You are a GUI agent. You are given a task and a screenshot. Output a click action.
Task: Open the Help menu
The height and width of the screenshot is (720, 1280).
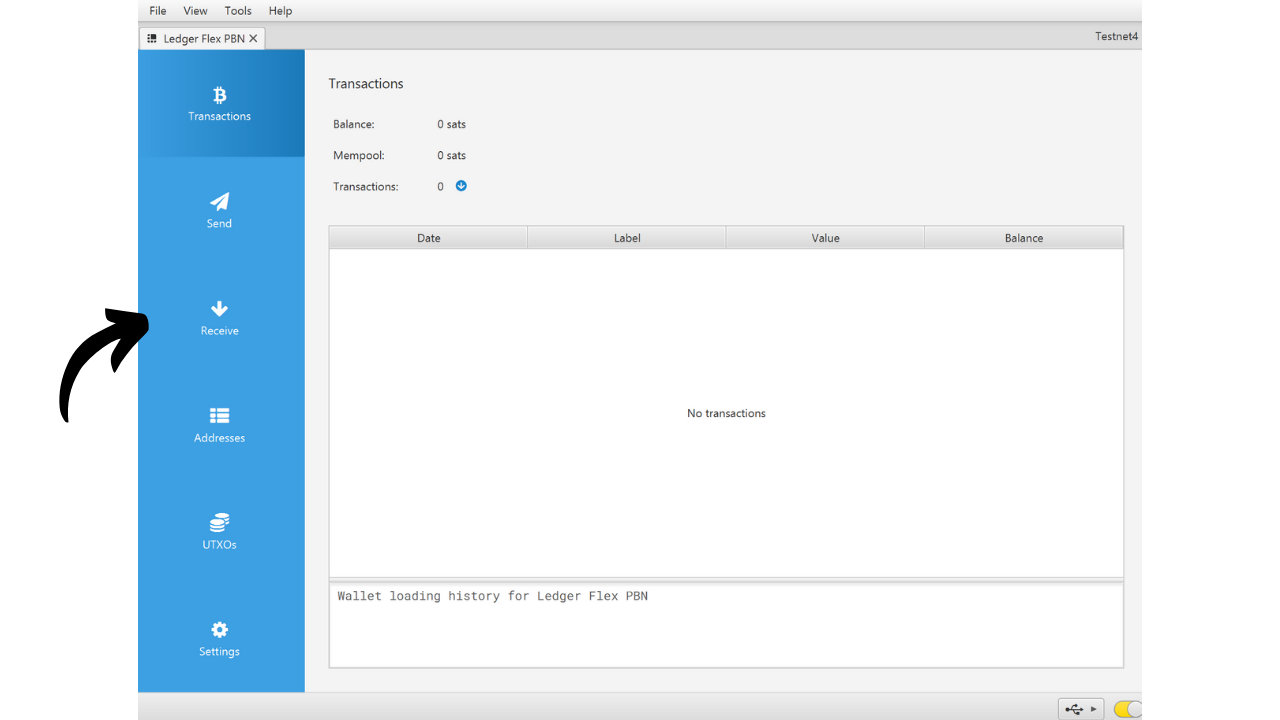[280, 11]
